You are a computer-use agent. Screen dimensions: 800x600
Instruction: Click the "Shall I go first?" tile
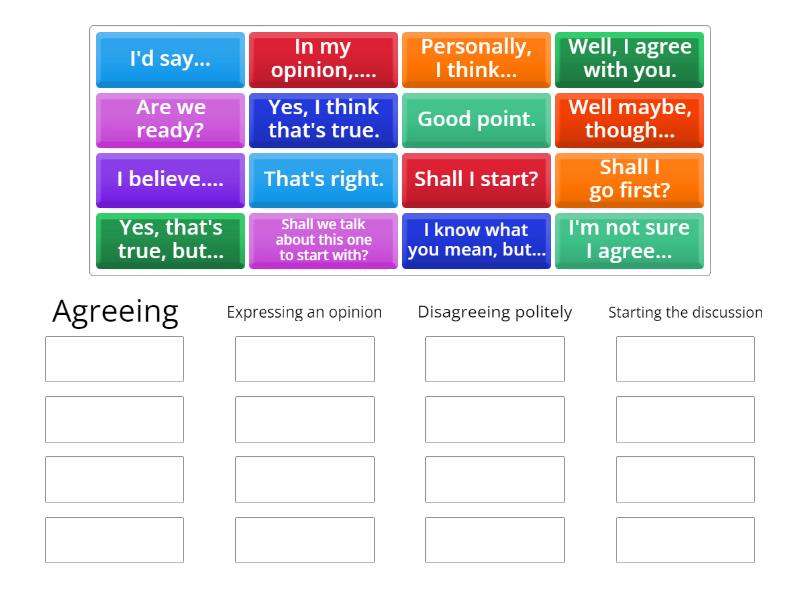[629, 180]
